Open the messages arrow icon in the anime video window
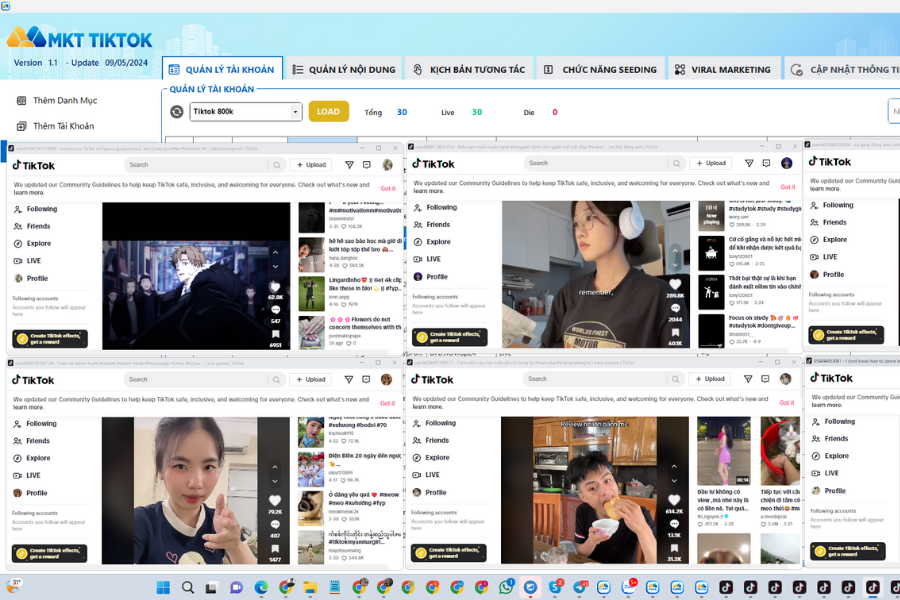Screen dimensions: 900x600 coord(349,165)
